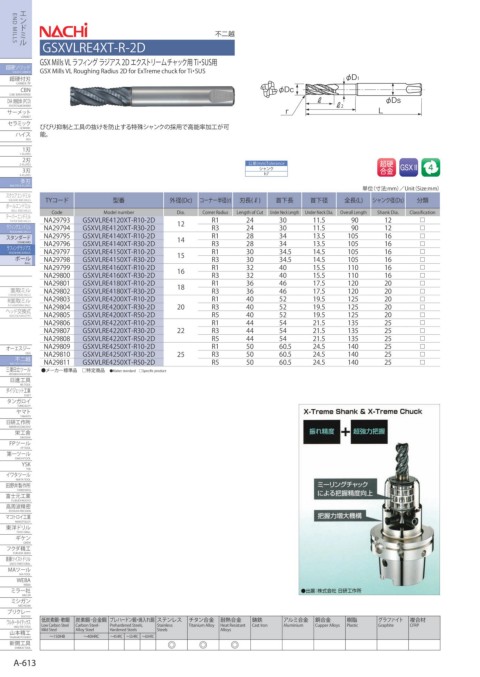This screenshot has height=677, width=480.
Task: Open the ボール side index tab
Action: (16, 260)
